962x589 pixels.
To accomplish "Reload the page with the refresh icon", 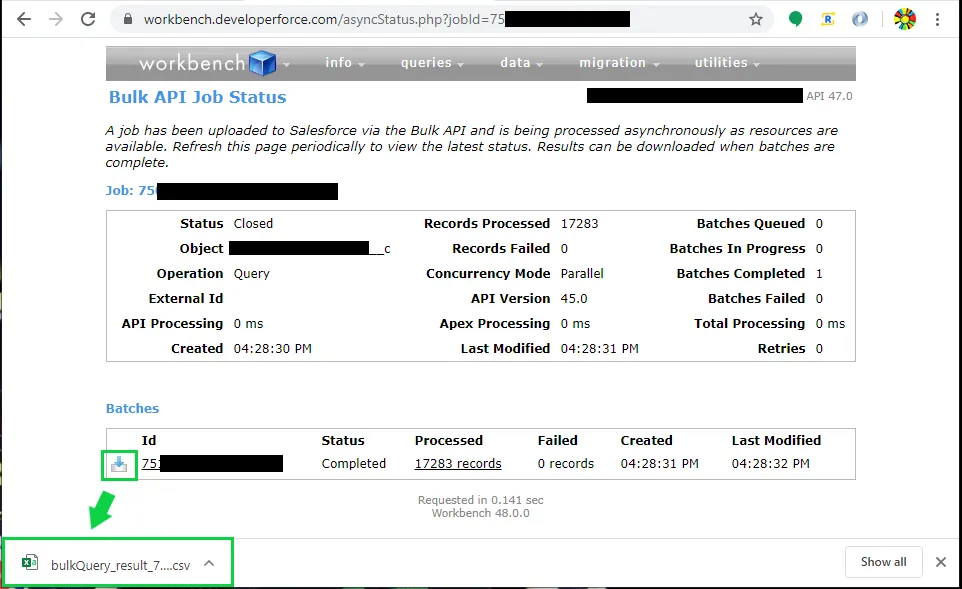I will [88, 20].
